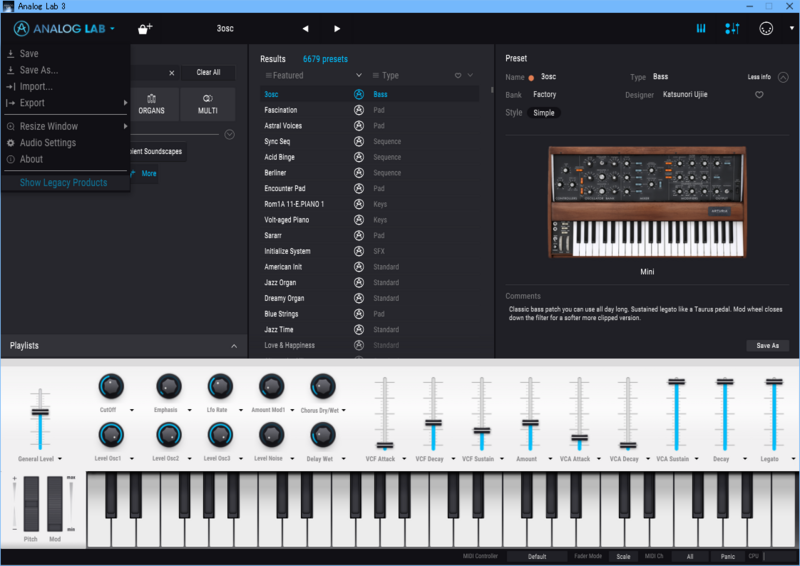
Task: Click Arturia icon on Encounter Pad row
Action: coord(359,188)
